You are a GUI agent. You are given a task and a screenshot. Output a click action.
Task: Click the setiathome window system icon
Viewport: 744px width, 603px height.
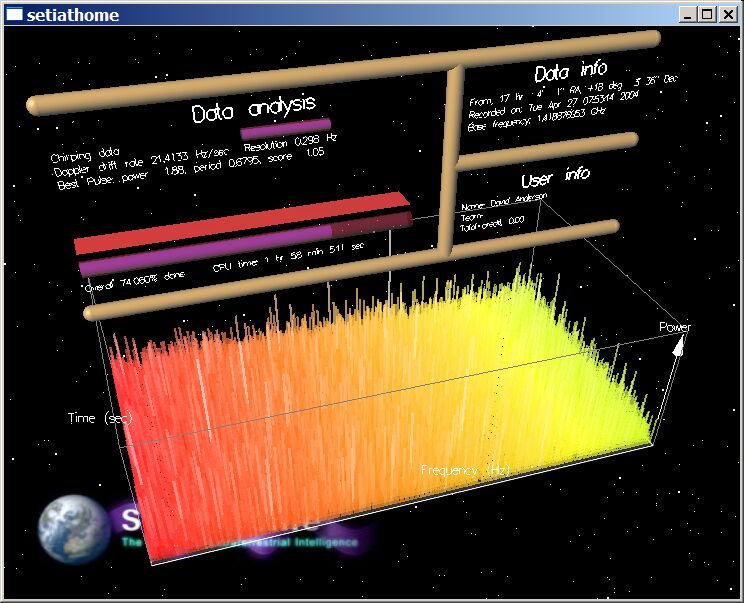pyautogui.click(x=14, y=14)
